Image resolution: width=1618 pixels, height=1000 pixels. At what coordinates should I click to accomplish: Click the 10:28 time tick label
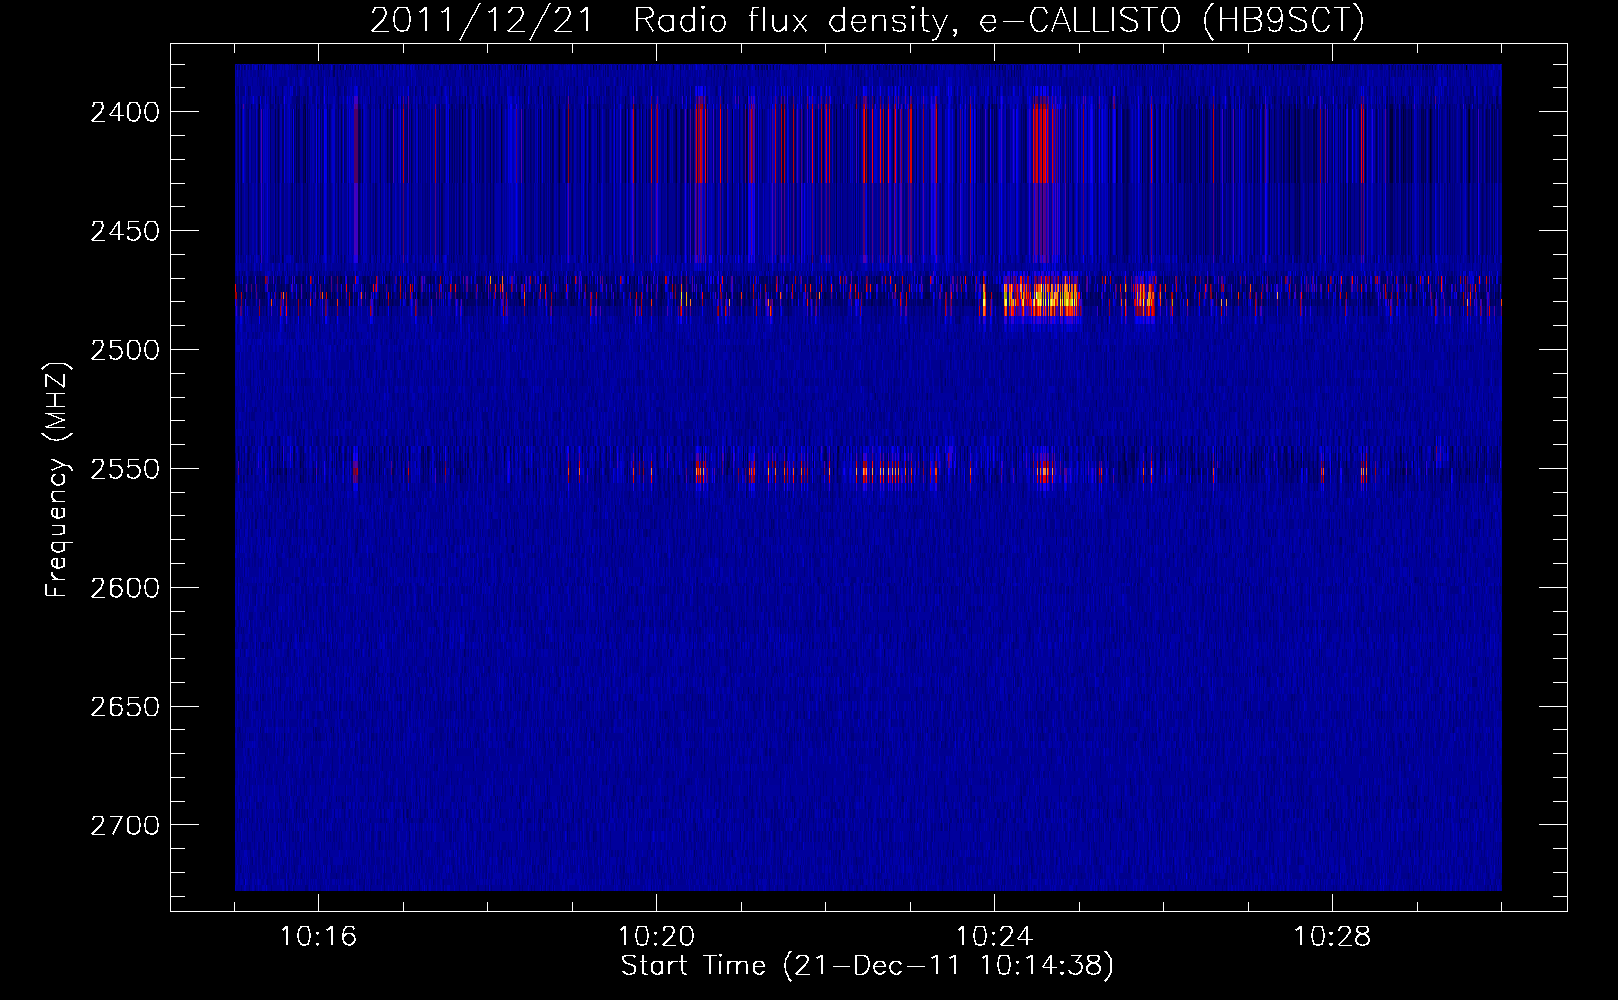tap(1332, 937)
